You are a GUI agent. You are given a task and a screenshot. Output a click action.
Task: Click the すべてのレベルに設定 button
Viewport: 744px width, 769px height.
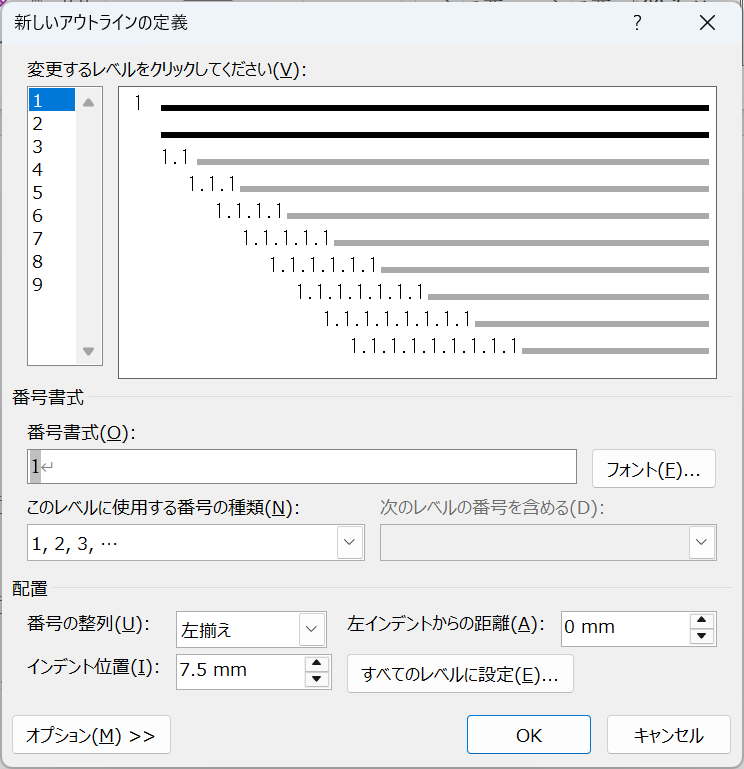point(460,674)
